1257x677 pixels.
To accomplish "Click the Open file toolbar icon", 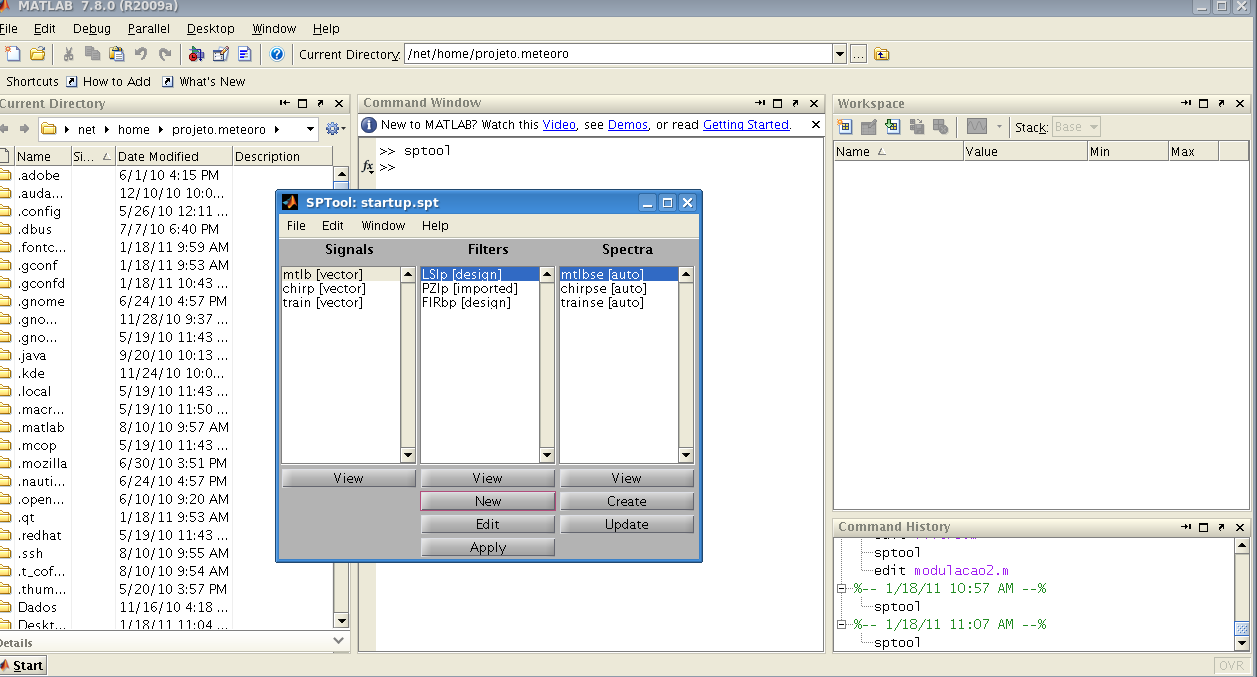I will coord(36,54).
